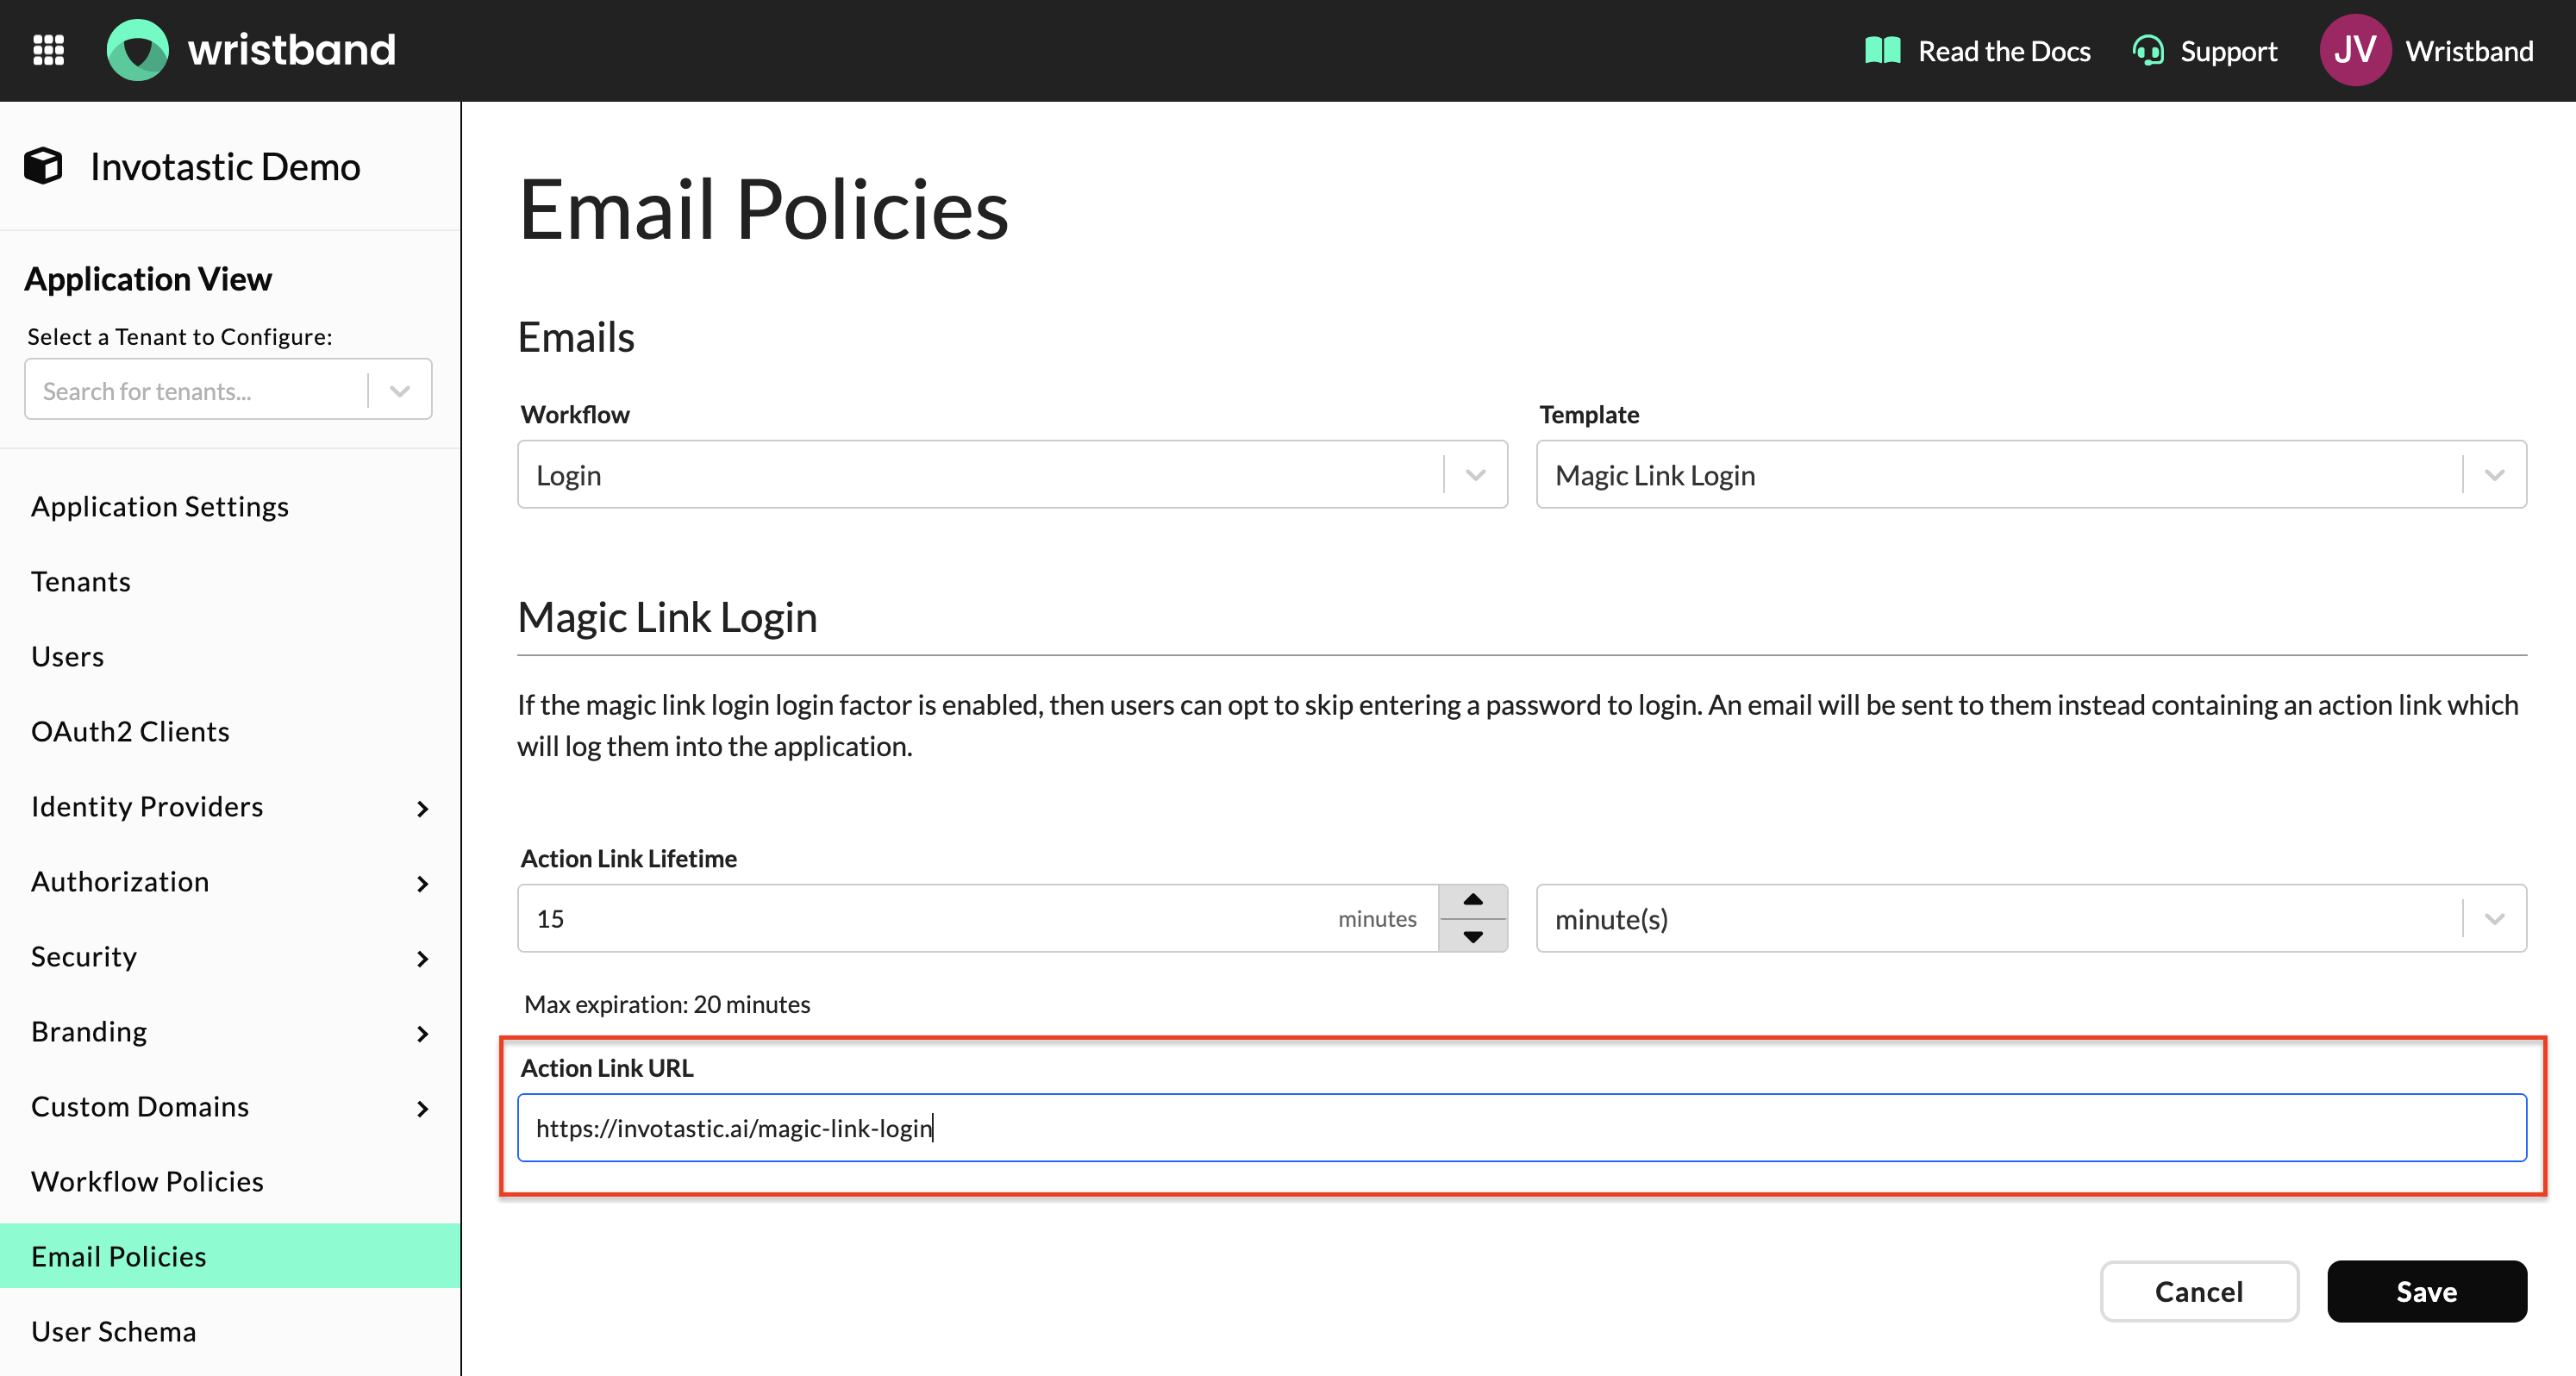Open the Template dropdown Magic Link Login
Viewport: 2576px width, 1376px height.
(x=2030, y=475)
